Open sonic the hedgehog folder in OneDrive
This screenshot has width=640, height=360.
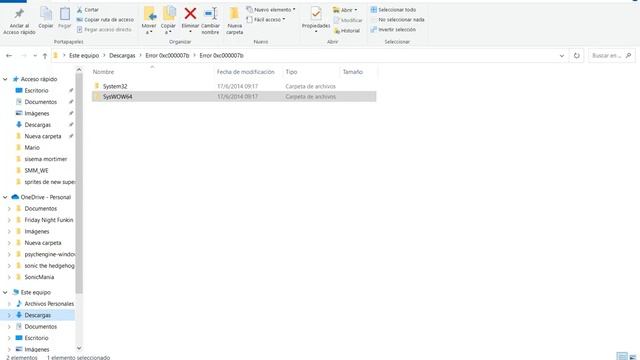pos(49,266)
